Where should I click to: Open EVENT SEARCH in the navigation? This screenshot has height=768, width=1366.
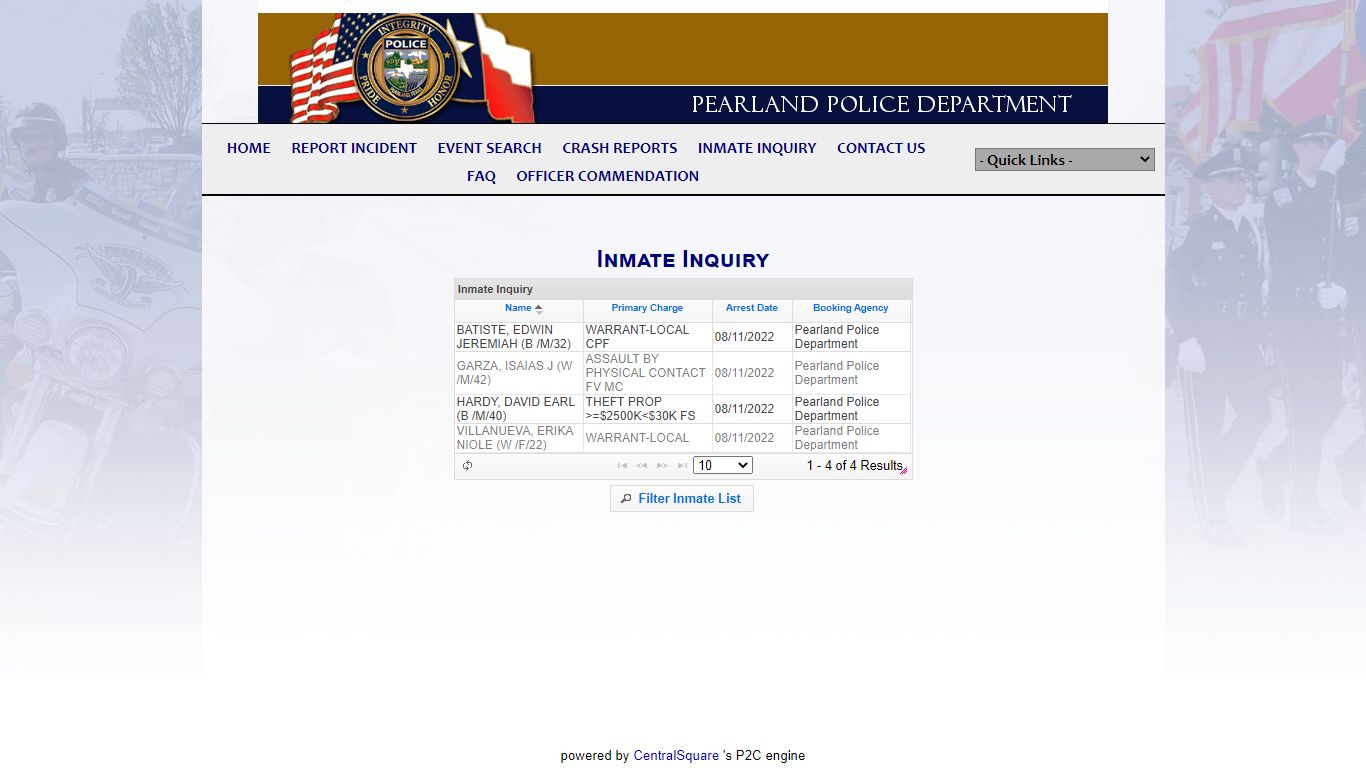pyautogui.click(x=489, y=148)
